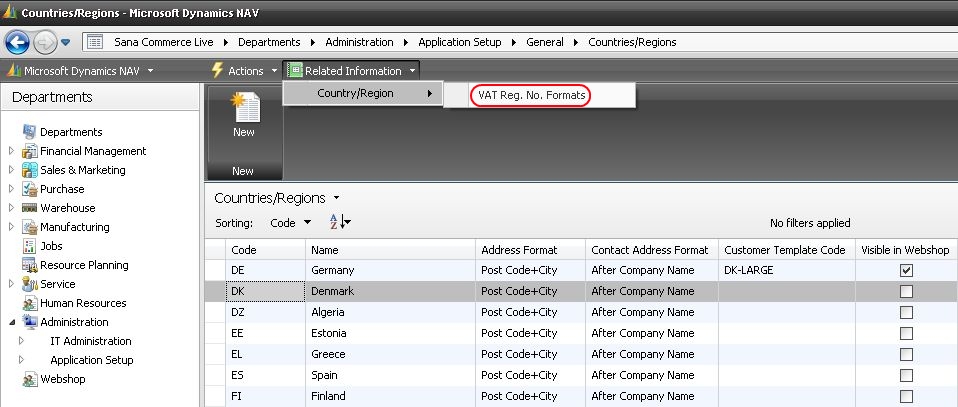This screenshot has width=958, height=407.
Task: Expand the IT Administration tree node
Action: 21,340
